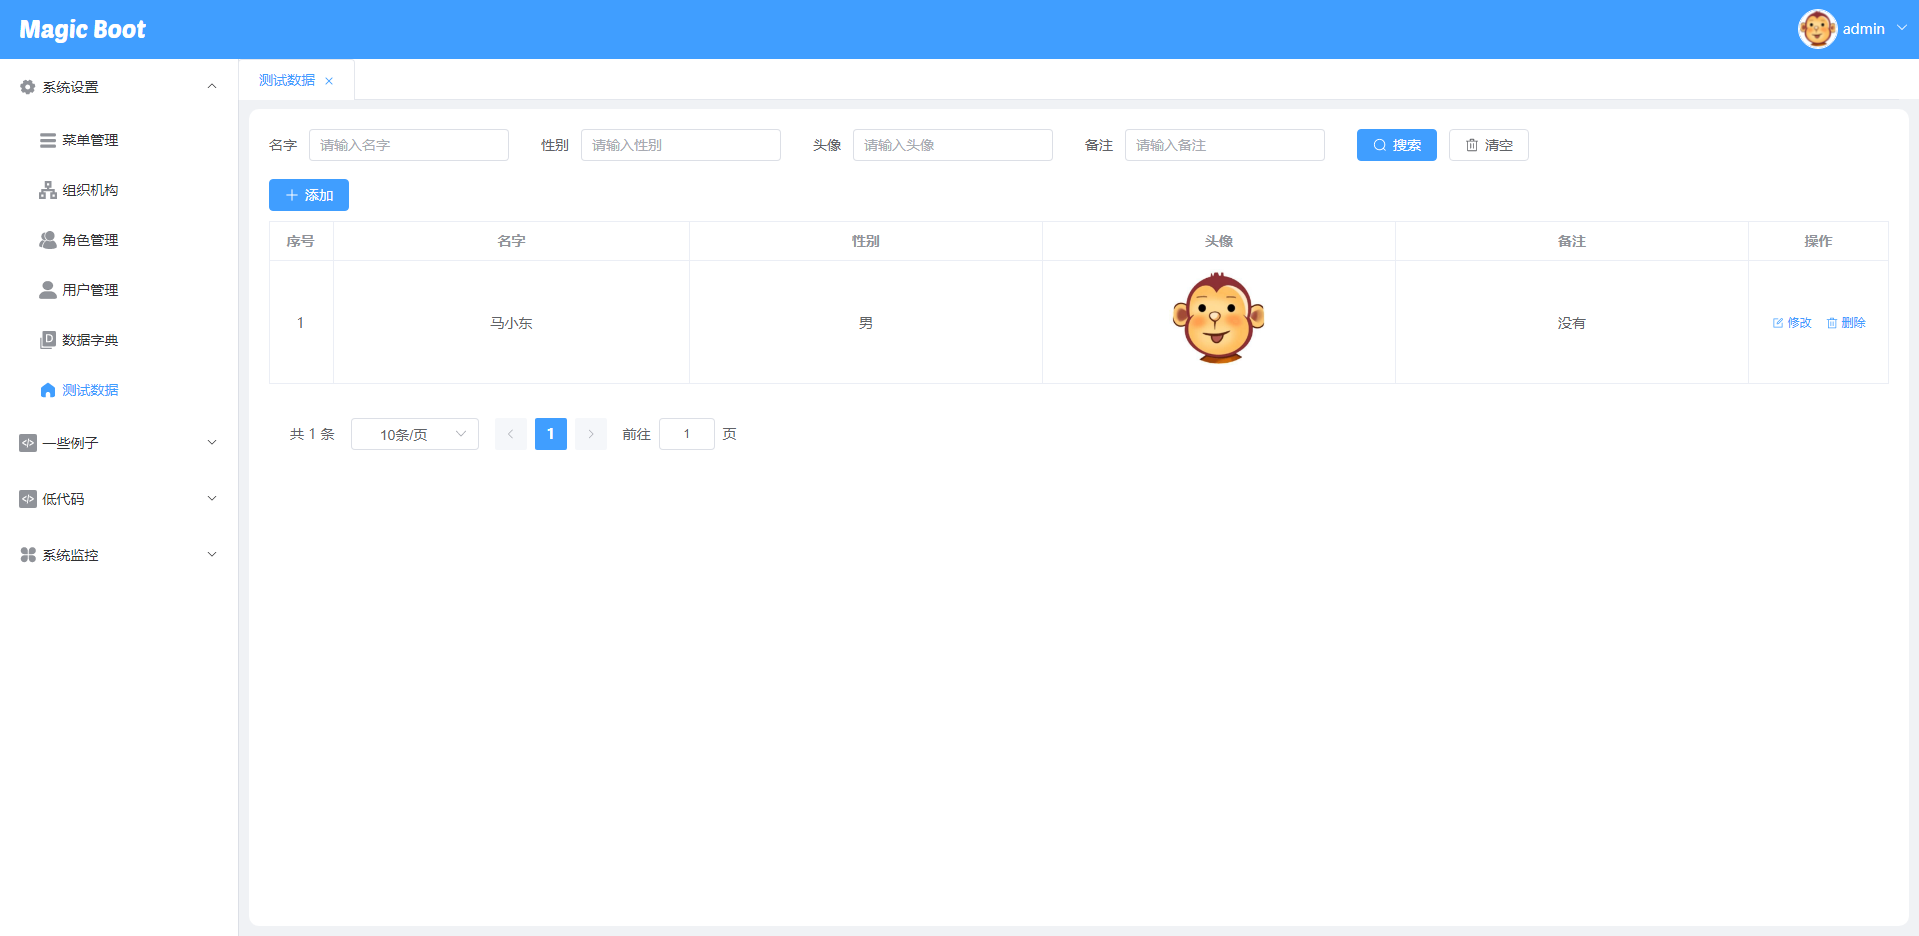
Task: Click the 清空 clear button
Action: point(1488,145)
